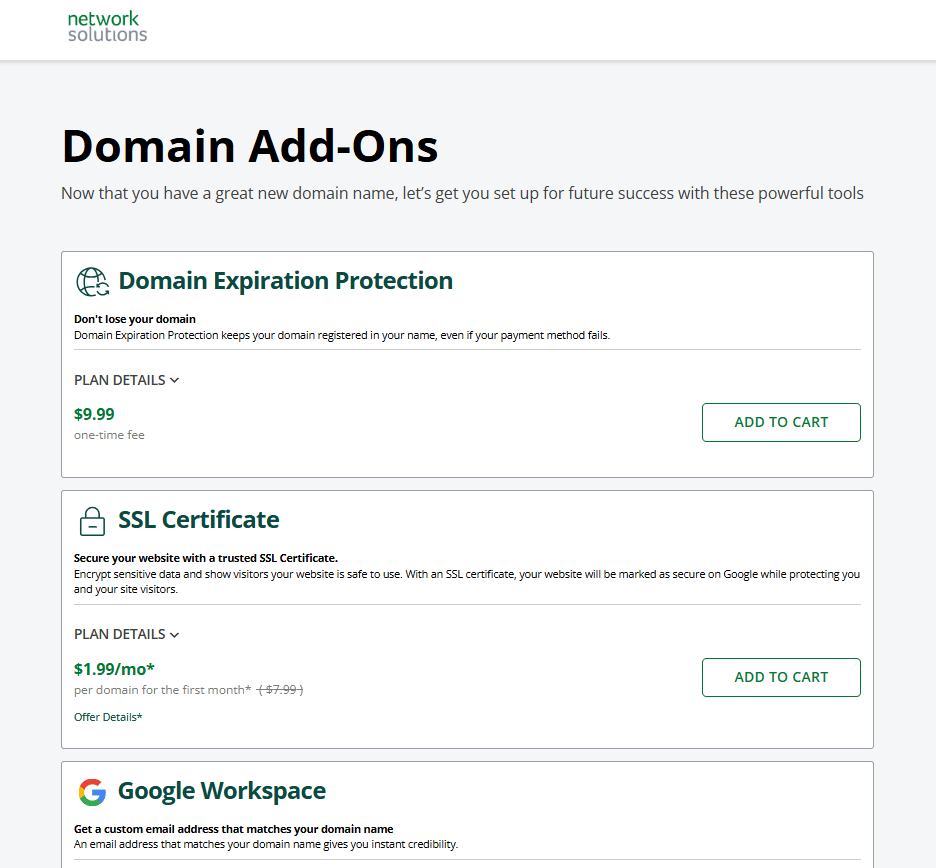Expand Plan Details for Domain Expiration Protection
936x868 pixels.
click(x=127, y=380)
